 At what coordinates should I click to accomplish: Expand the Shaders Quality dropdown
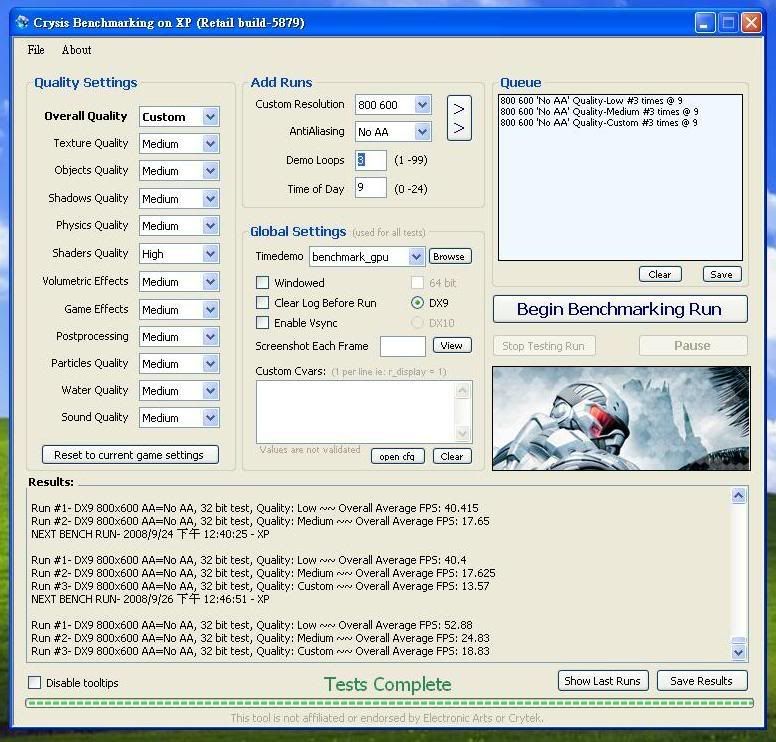211,254
